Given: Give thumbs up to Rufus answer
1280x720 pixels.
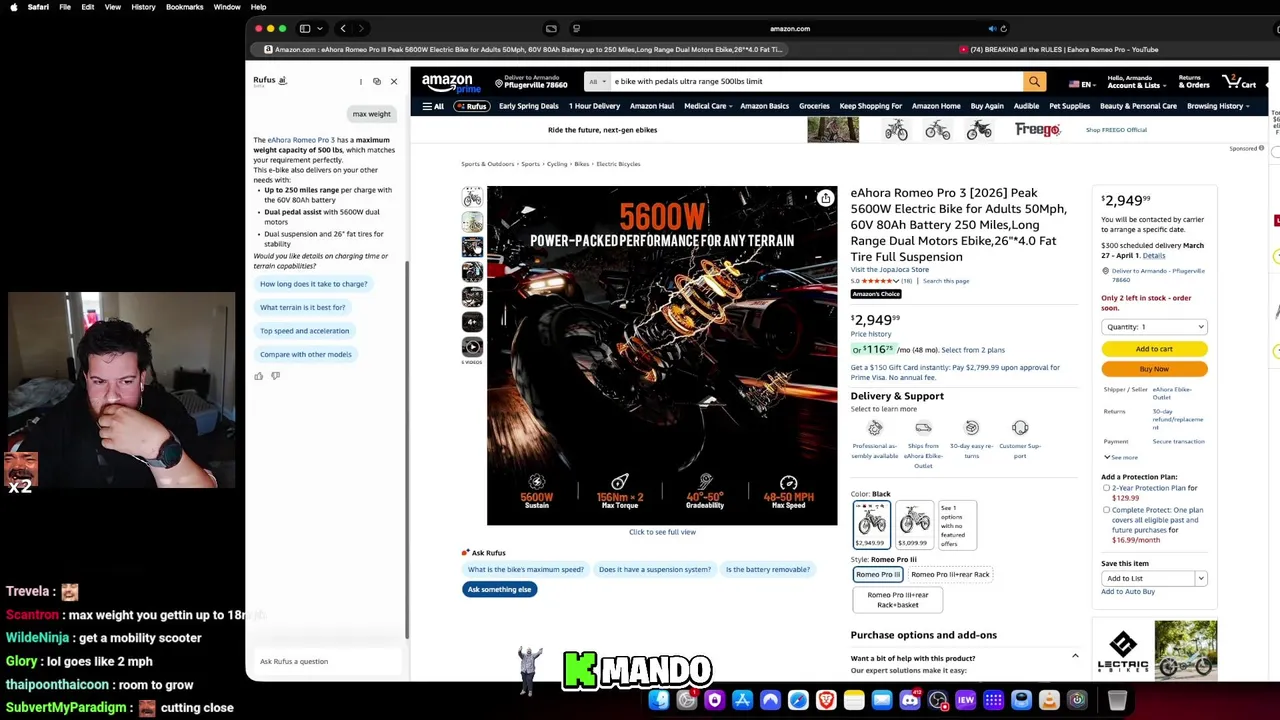Looking at the screenshot, I should coord(259,376).
